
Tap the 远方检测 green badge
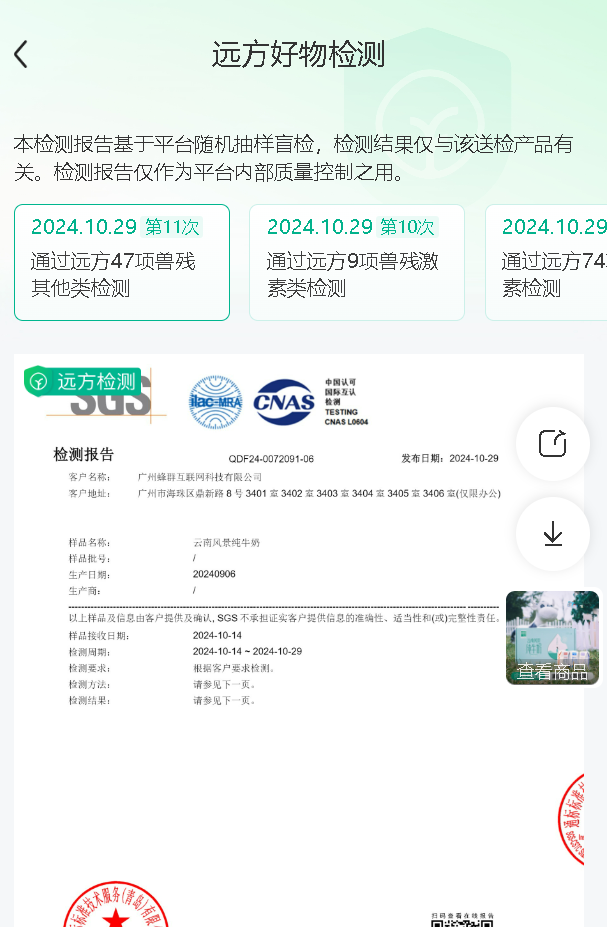pyautogui.click(x=83, y=381)
